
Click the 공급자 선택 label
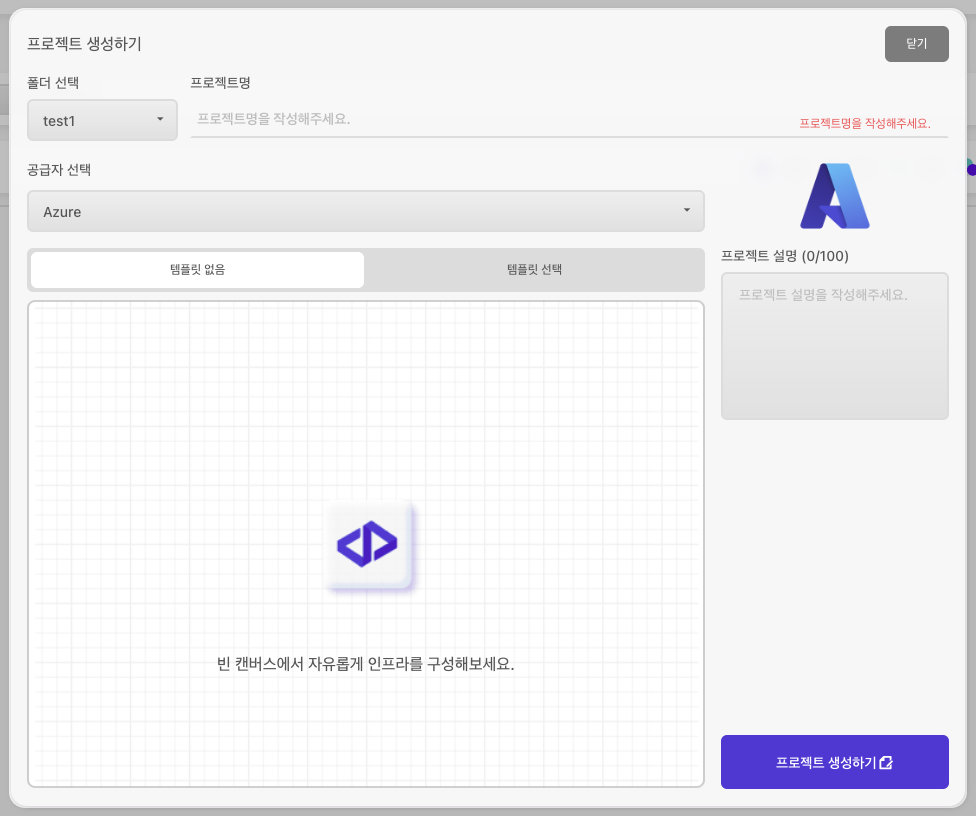(59, 170)
